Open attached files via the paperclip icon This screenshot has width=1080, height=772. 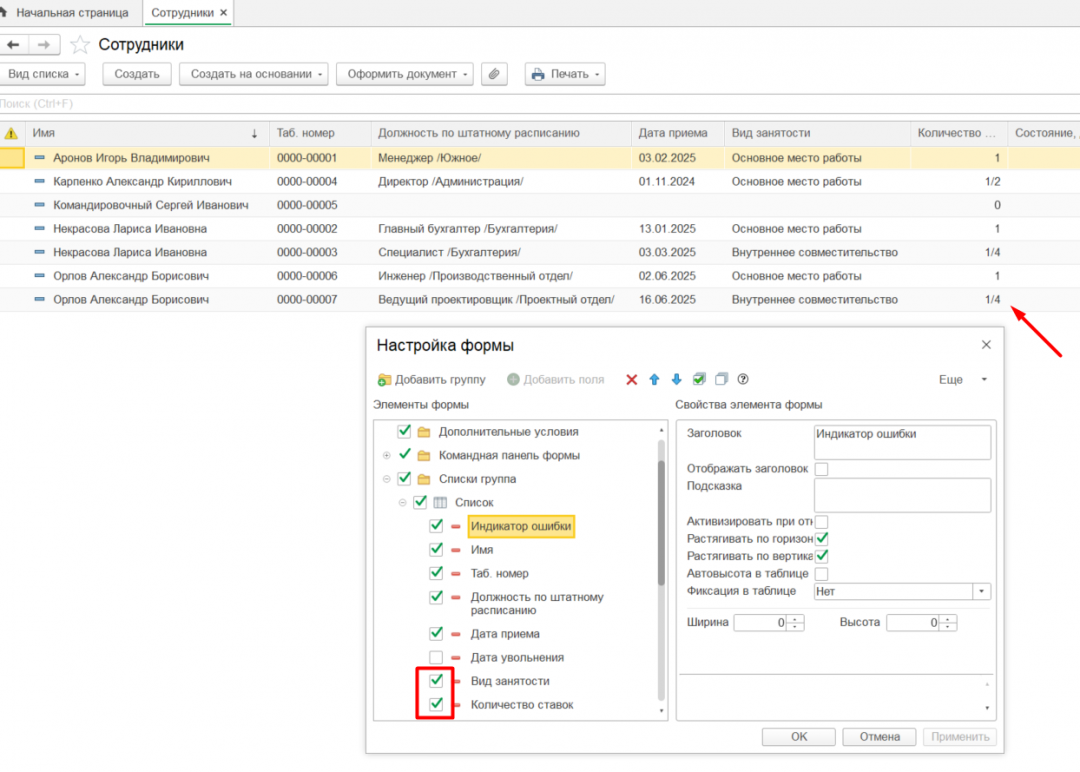(495, 74)
